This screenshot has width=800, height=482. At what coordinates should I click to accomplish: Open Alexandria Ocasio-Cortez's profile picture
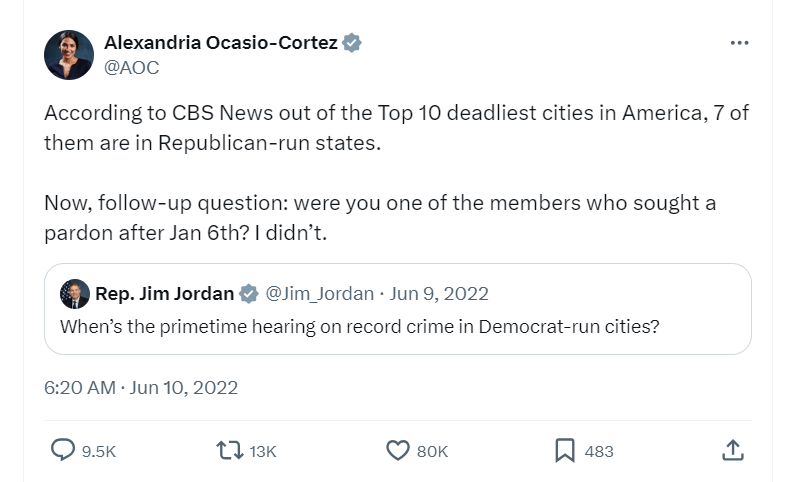tap(69, 55)
